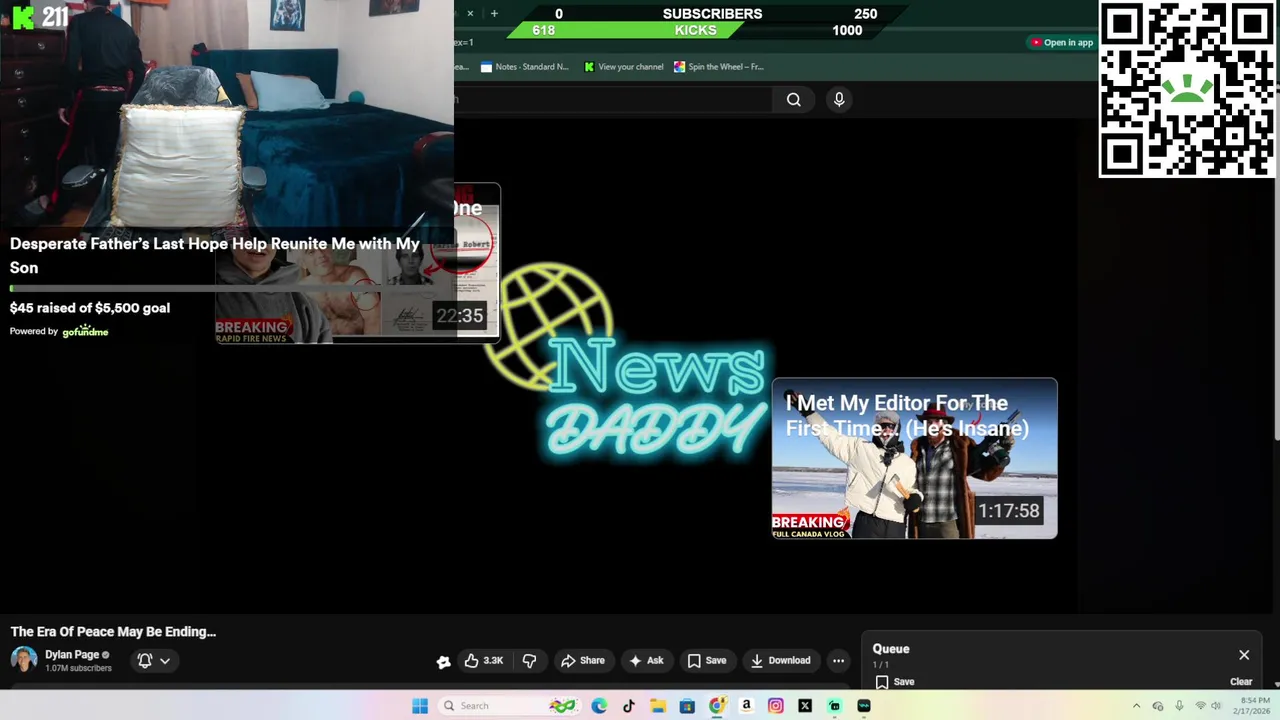Image resolution: width=1280 pixels, height=720 pixels.
Task: Switch to Chrome in the taskbar
Action: pyautogui.click(x=717, y=706)
